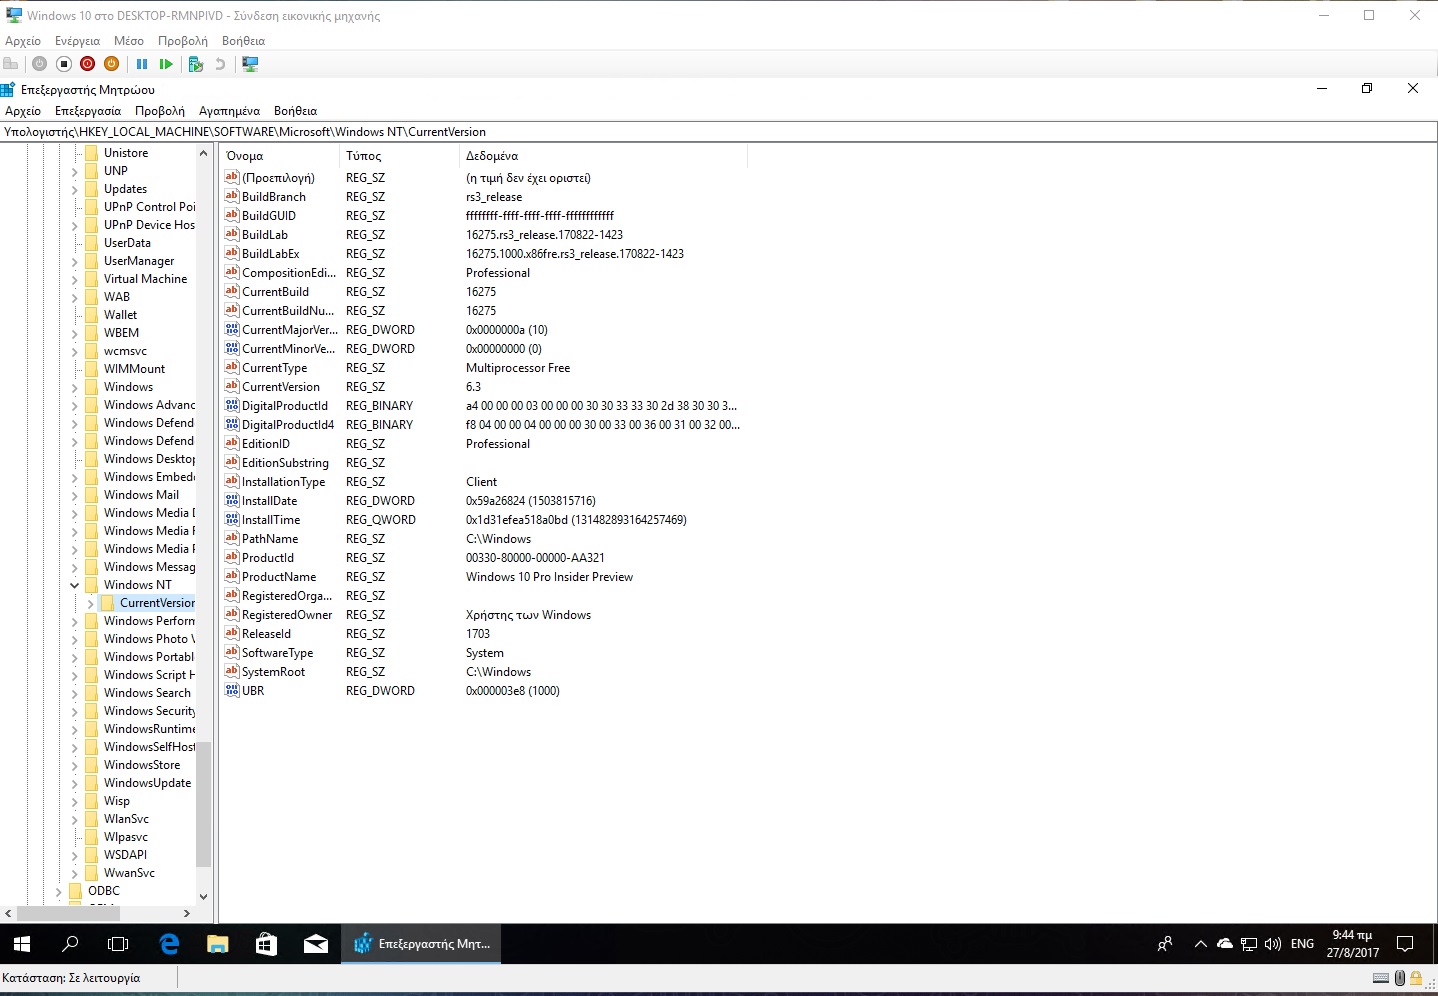Click the Ctrl+Alt+Del toolbar icon
The image size is (1438, 996).
[x=11, y=64]
